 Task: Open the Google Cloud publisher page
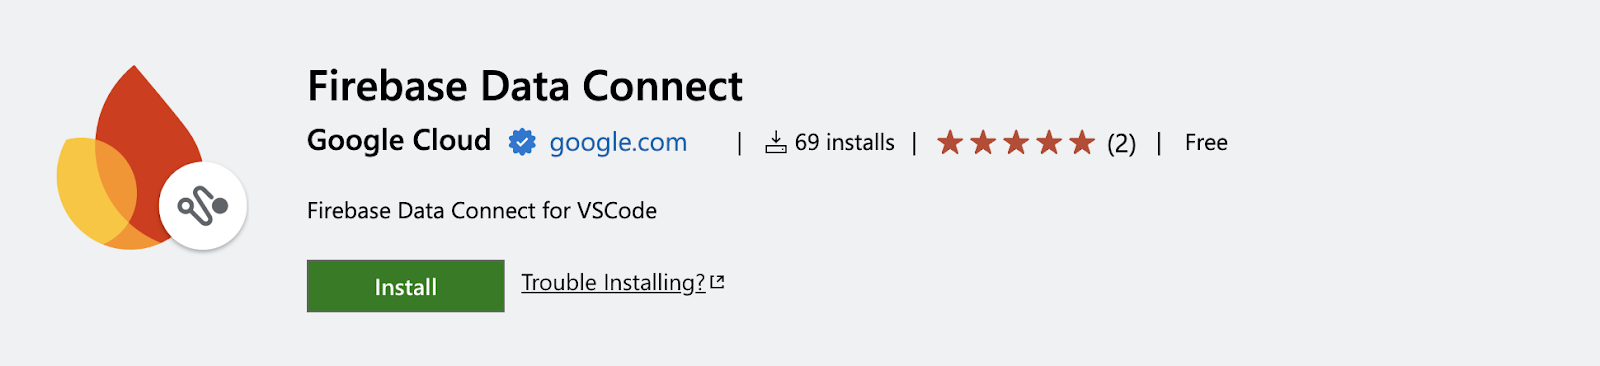point(399,140)
